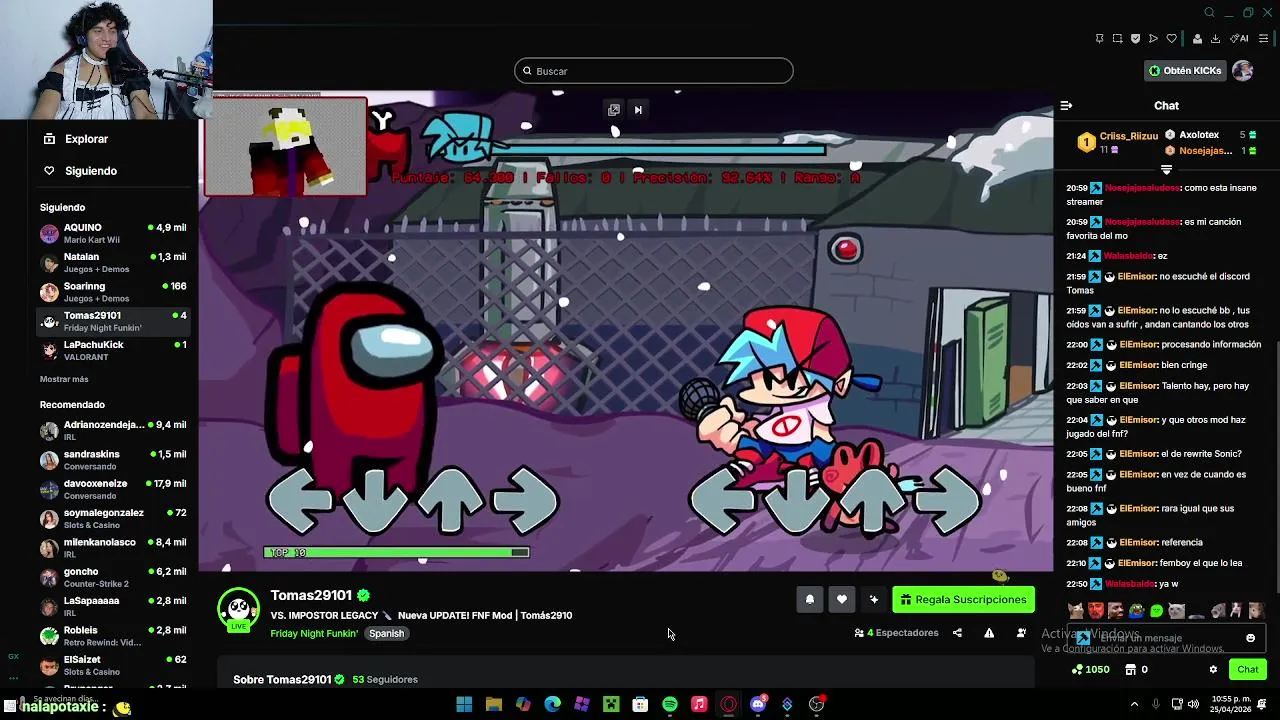Click the share stream icon
This screenshot has height=720, width=1280.
point(957,633)
